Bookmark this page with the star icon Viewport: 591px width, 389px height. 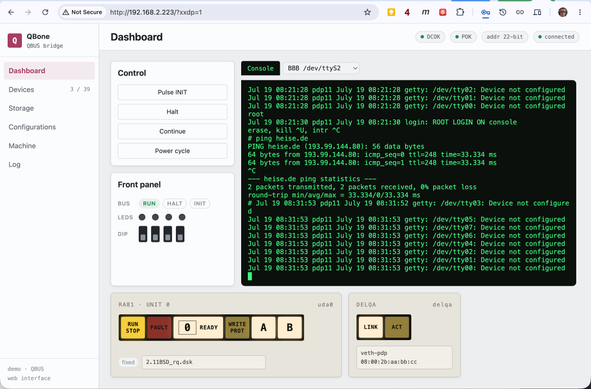367,12
